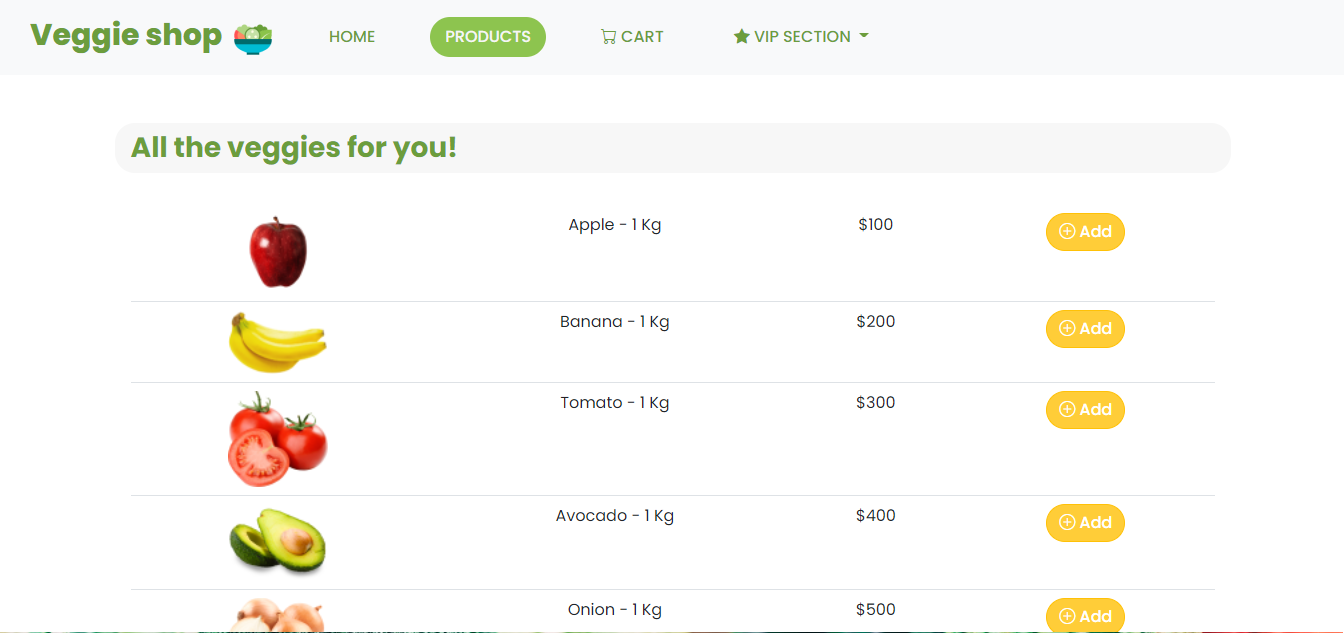Click the "All the veggies for you!" heading

(294, 148)
